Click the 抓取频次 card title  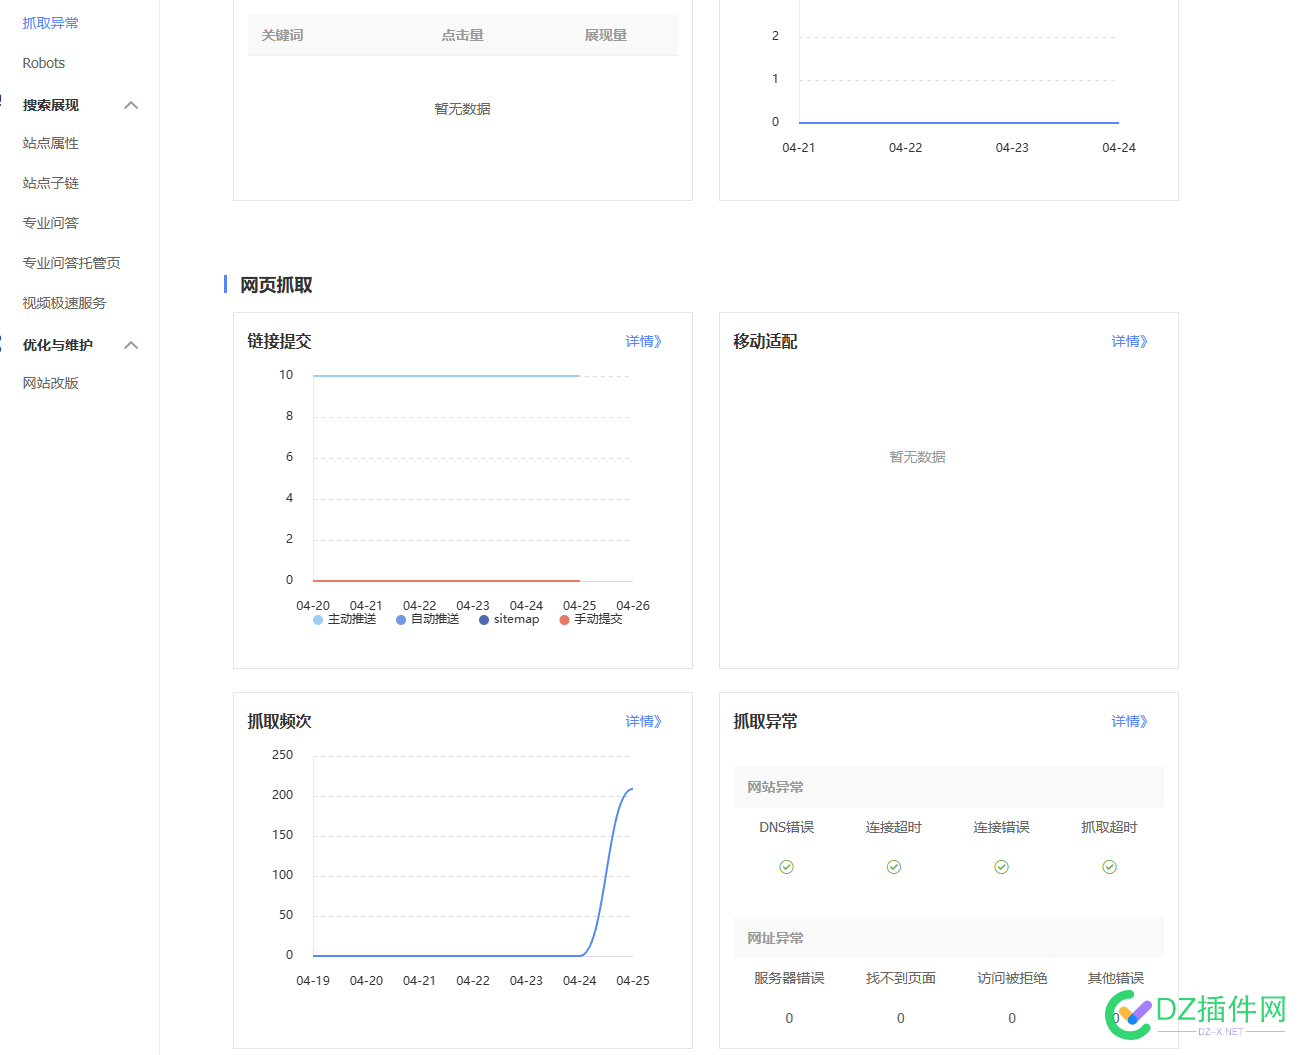coord(280,721)
